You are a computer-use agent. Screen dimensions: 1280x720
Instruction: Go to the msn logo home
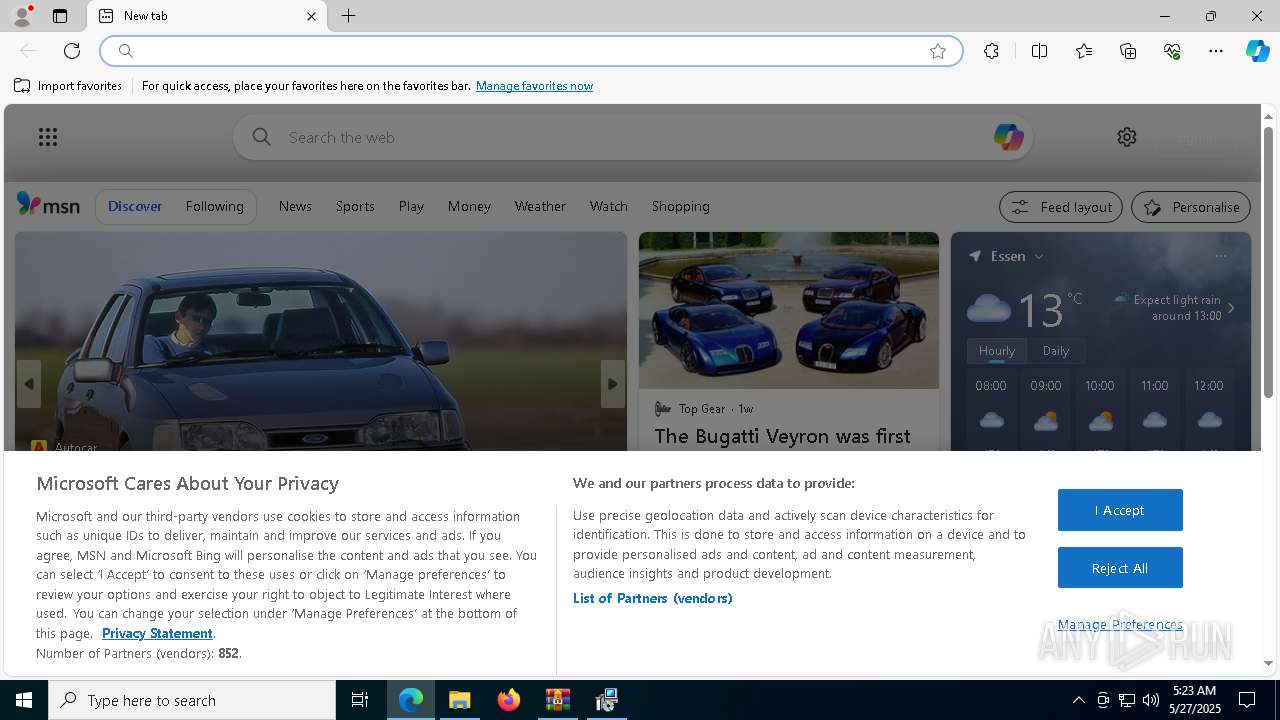(x=48, y=205)
